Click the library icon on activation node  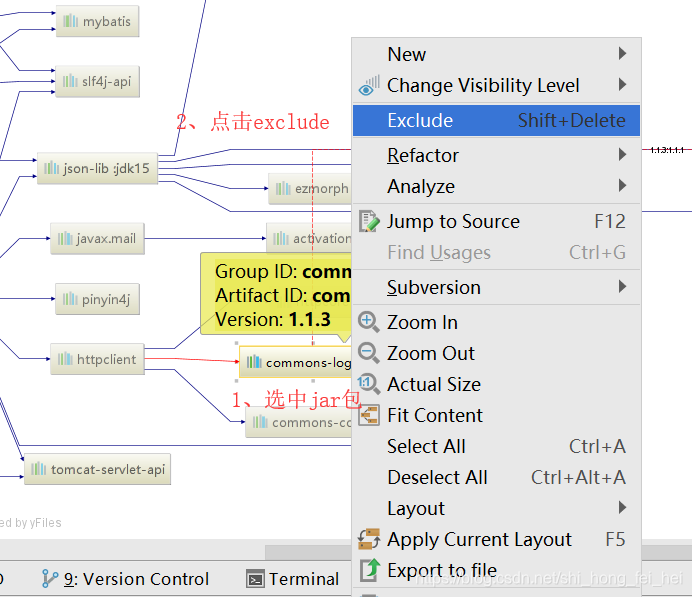[x=281, y=239]
